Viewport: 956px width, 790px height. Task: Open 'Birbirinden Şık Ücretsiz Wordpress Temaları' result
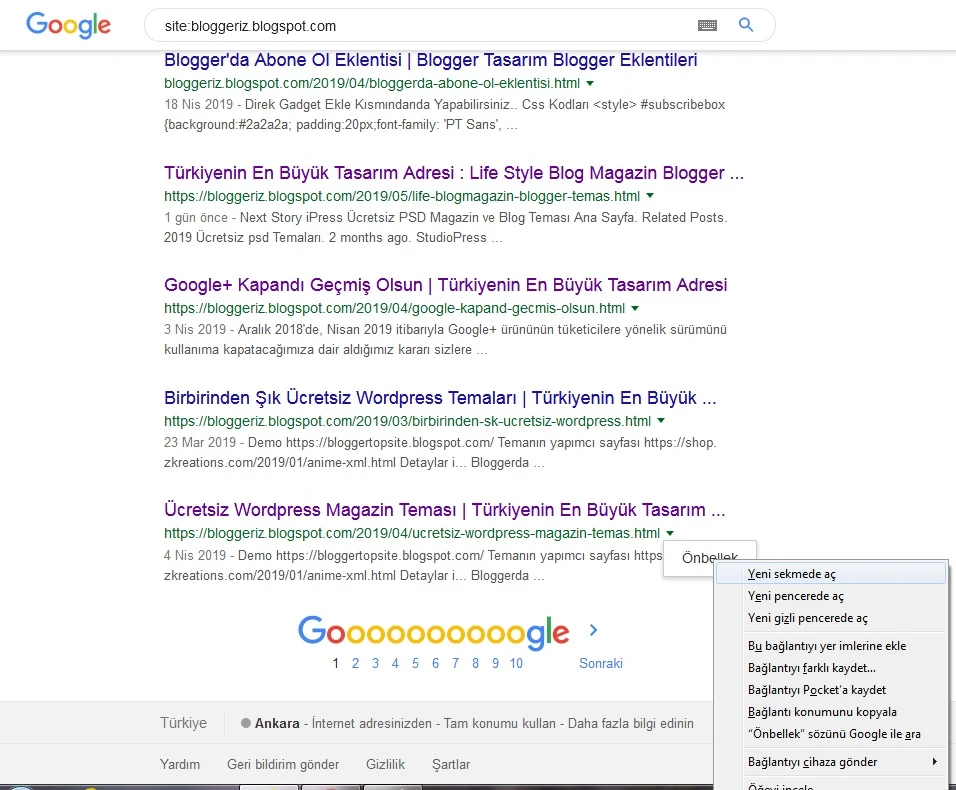tap(440, 397)
